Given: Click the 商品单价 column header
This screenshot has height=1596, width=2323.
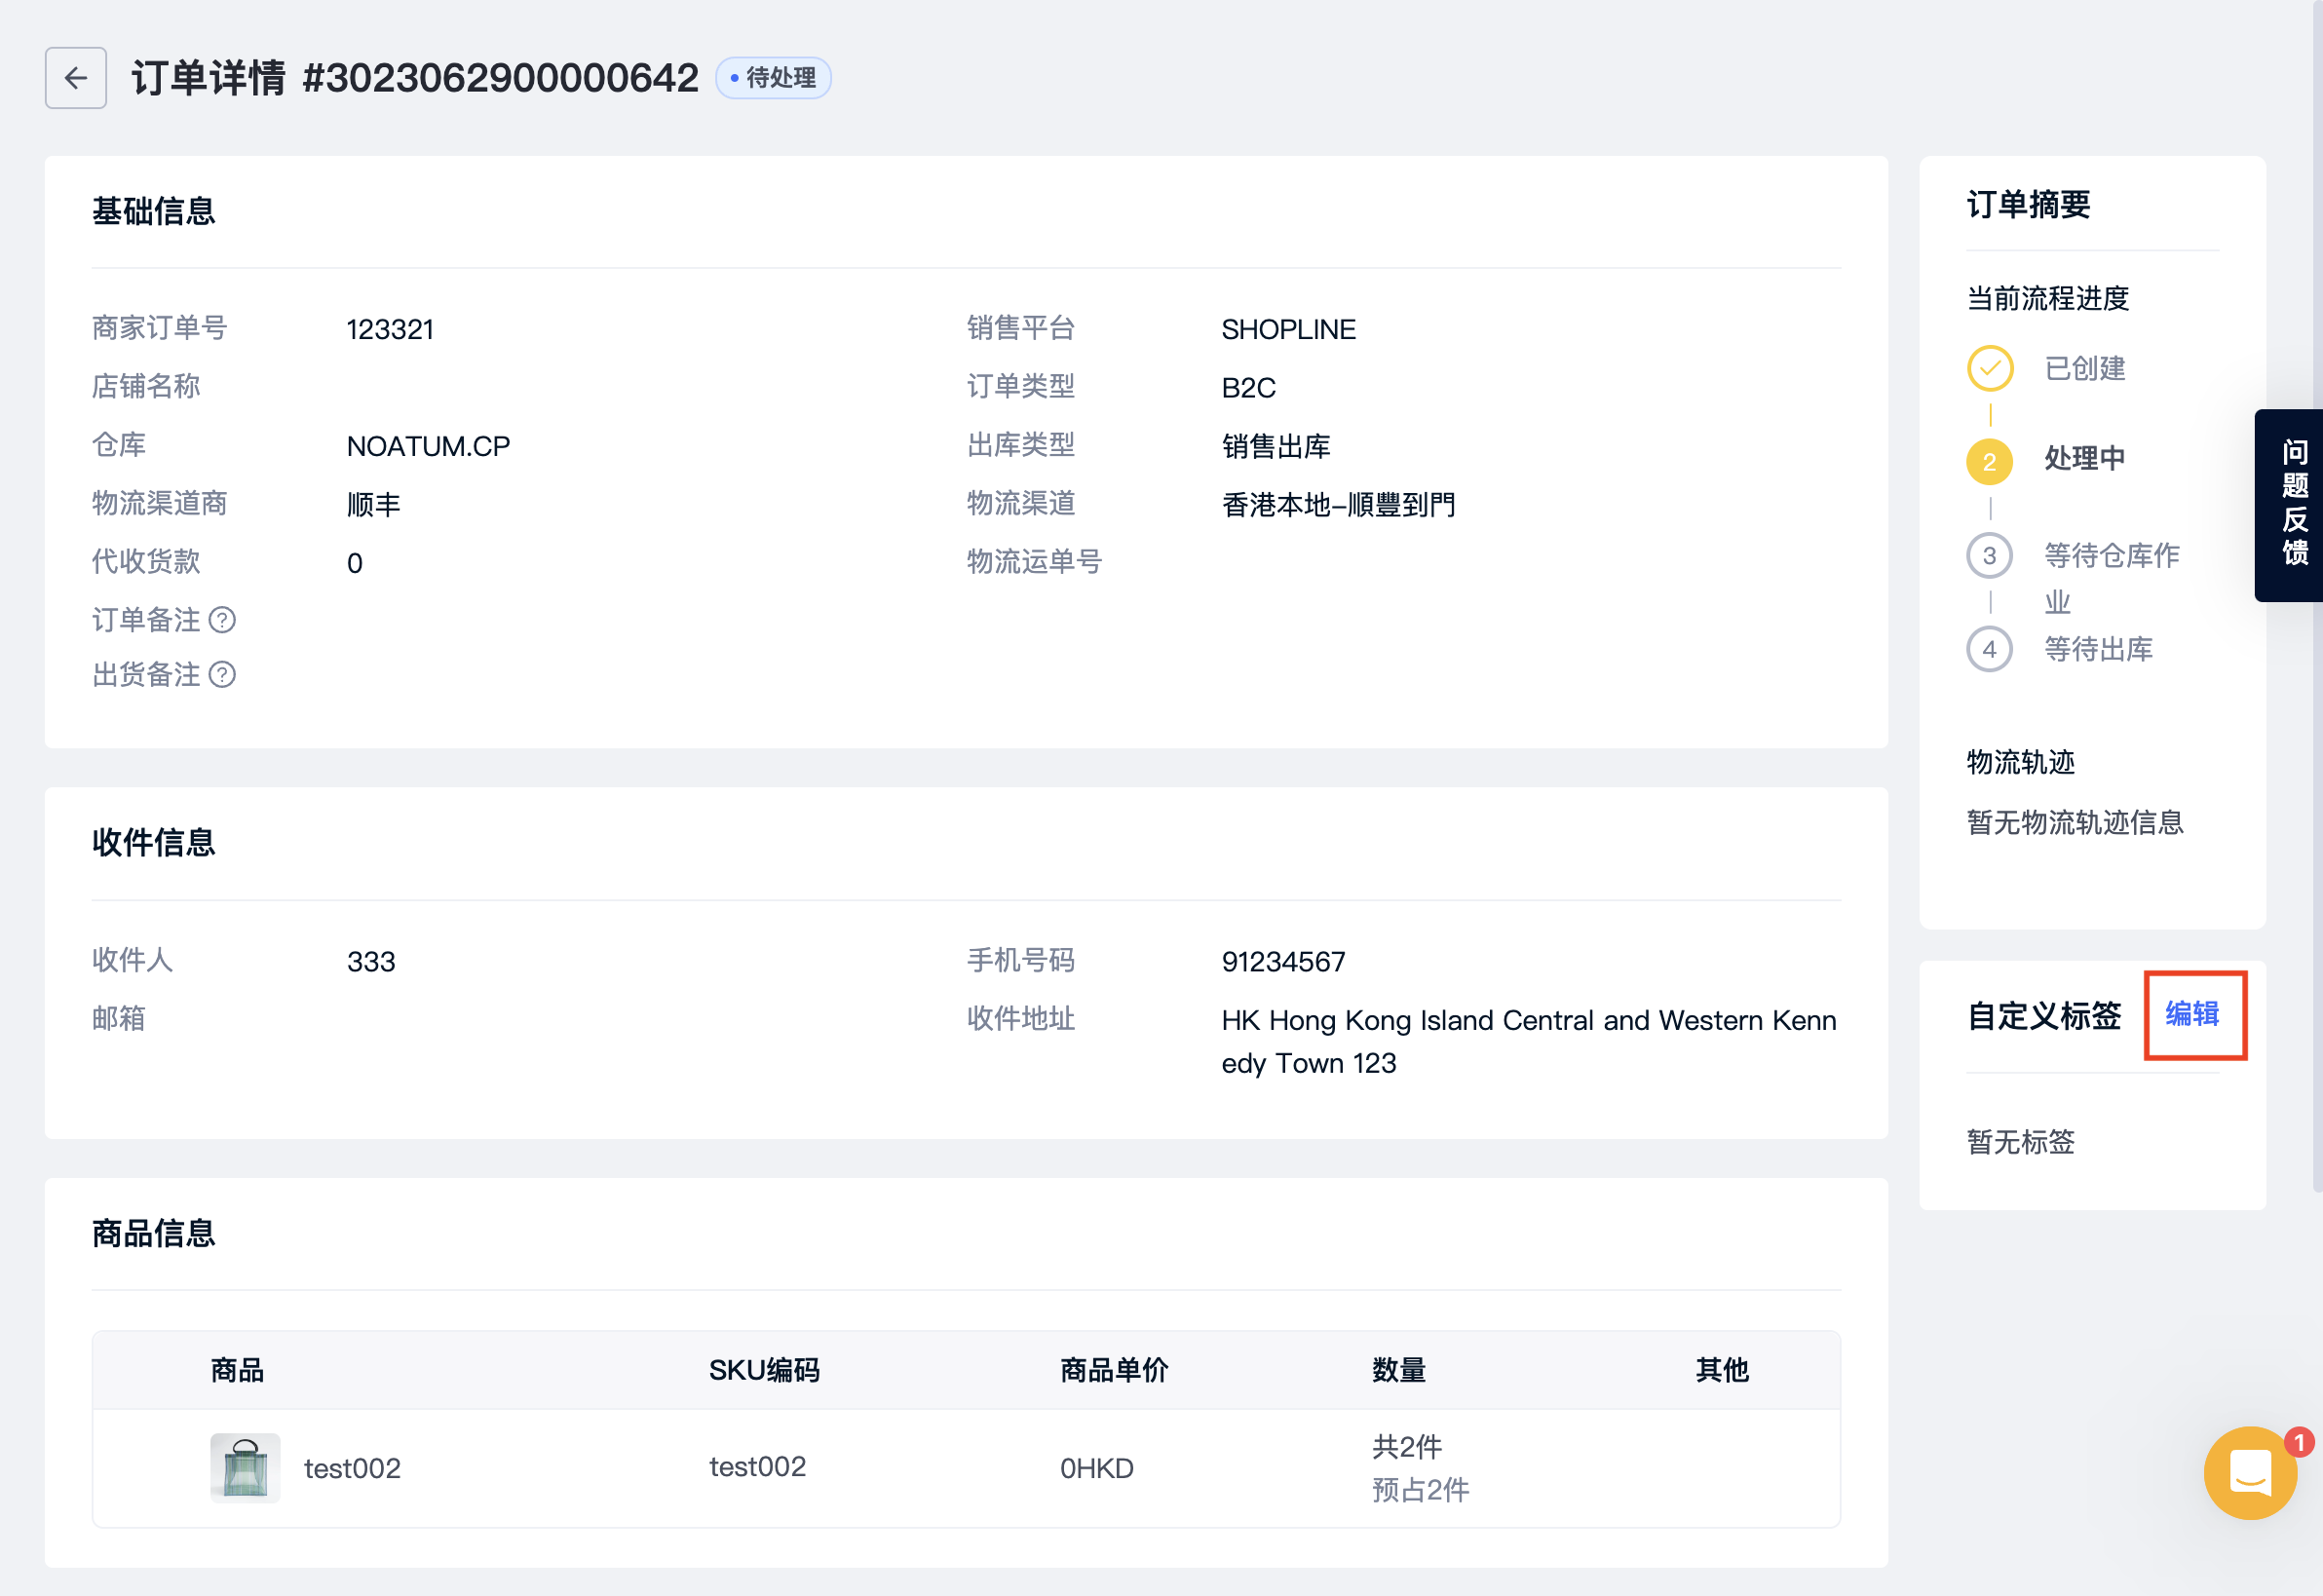Looking at the screenshot, I should (1113, 1370).
